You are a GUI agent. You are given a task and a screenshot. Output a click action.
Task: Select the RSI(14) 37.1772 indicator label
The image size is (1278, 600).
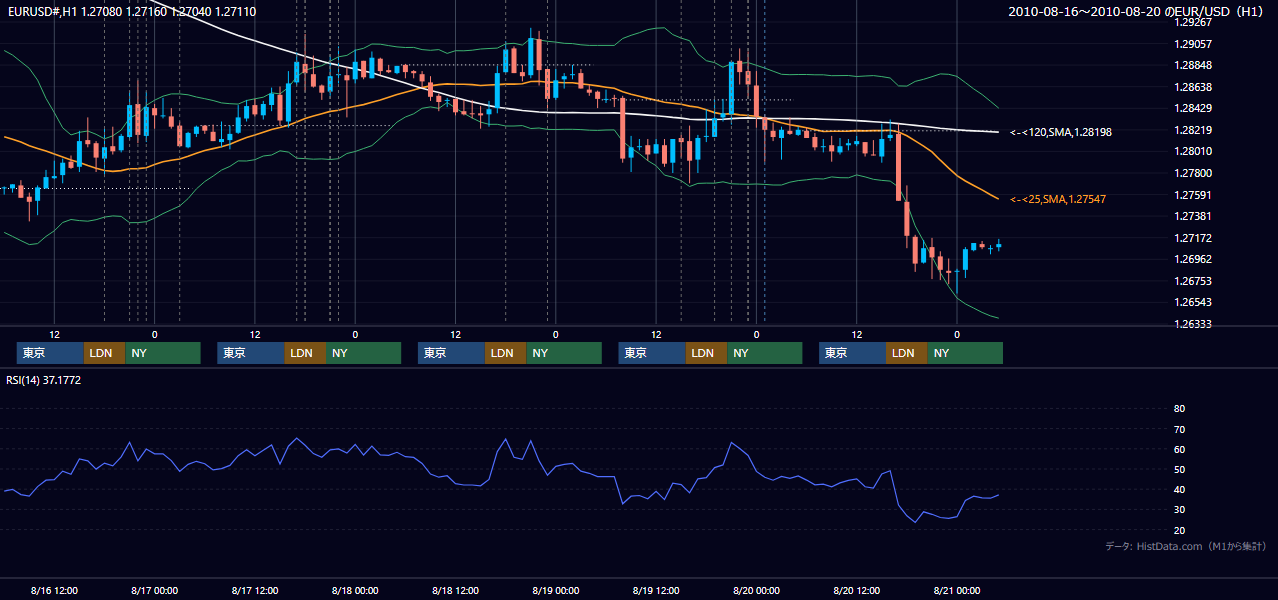pos(44,380)
